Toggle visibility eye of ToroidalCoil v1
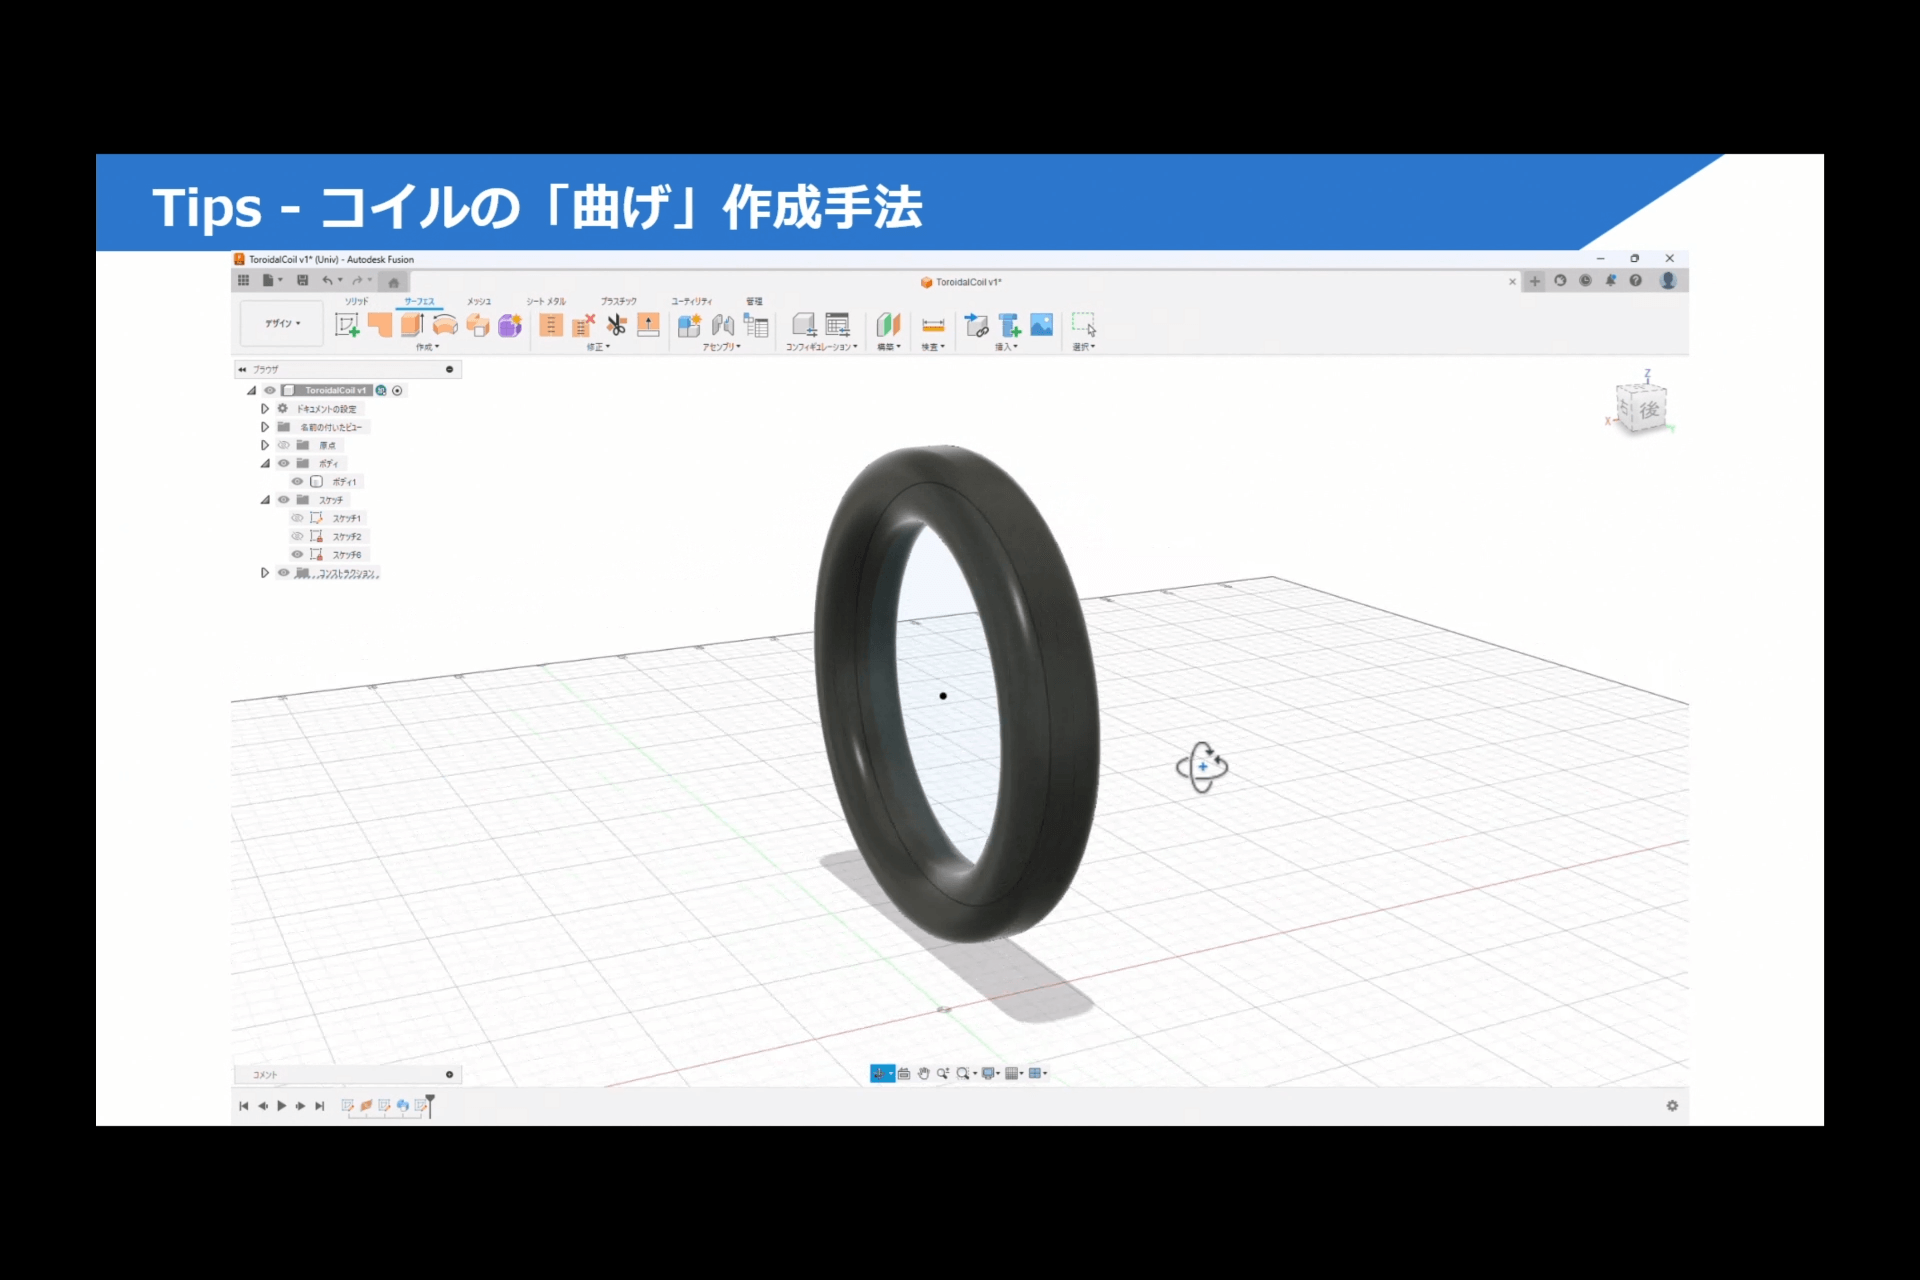The height and width of the screenshot is (1280, 1920). coord(270,391)
